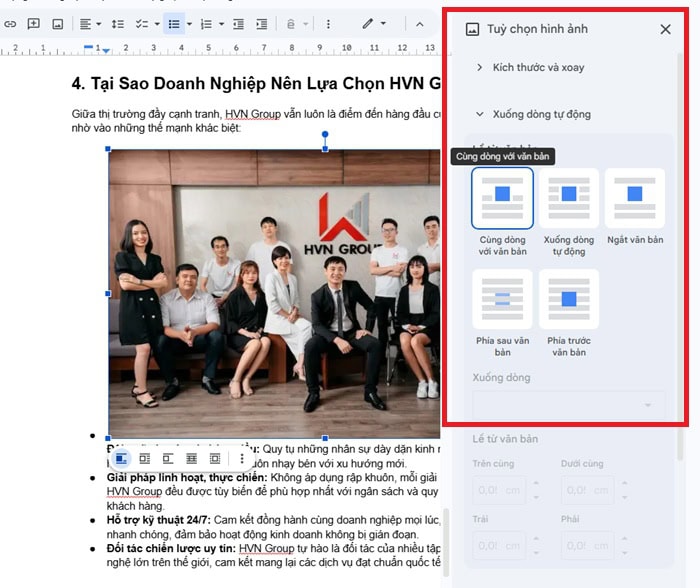
Task: Choose wrap text icon in floating toolbar
Action: point(145,459)
